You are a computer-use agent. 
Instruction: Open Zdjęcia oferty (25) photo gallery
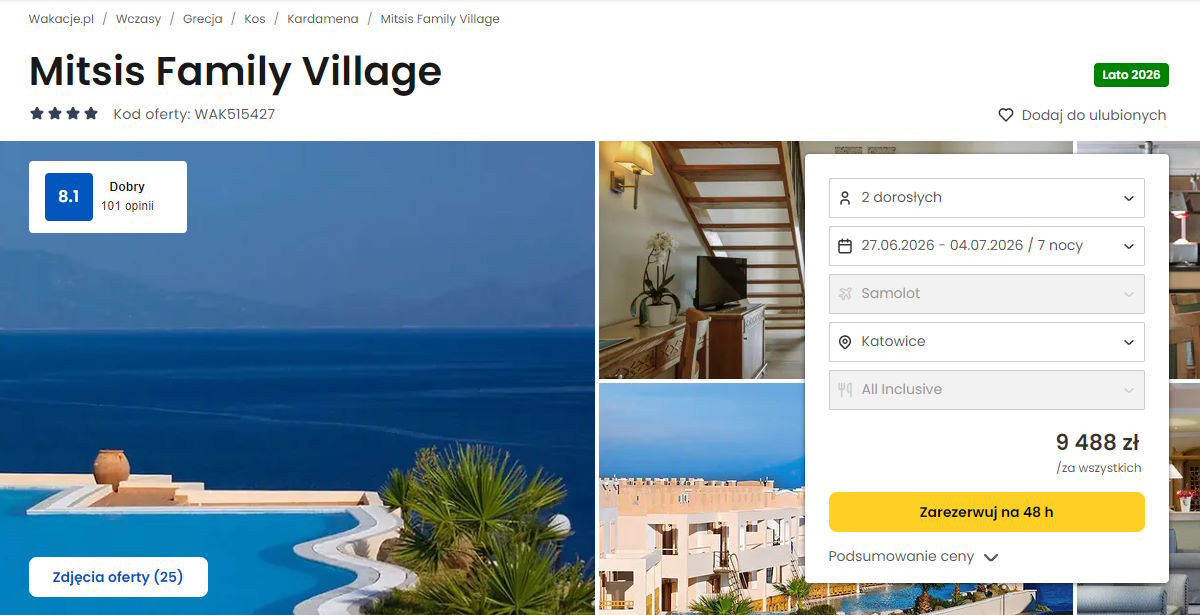[118, 577]
